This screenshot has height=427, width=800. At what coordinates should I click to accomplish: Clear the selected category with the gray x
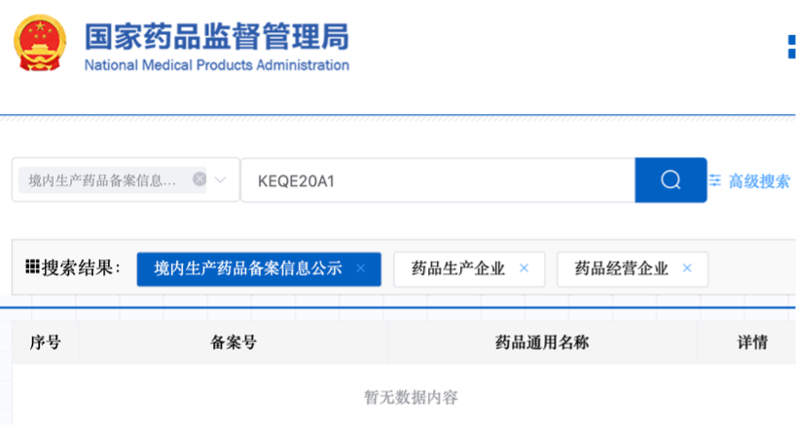click(x=199, y=179)
